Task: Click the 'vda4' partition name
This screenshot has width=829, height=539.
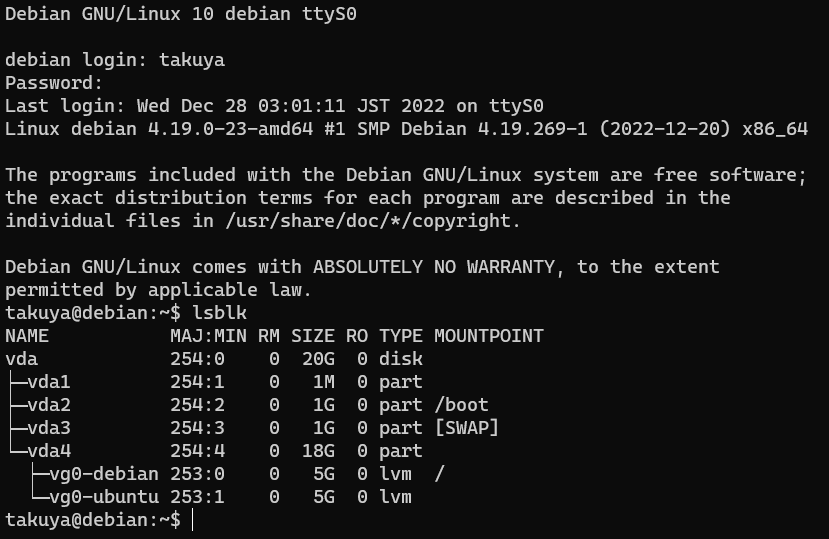Action: click(x=49, y=451)
